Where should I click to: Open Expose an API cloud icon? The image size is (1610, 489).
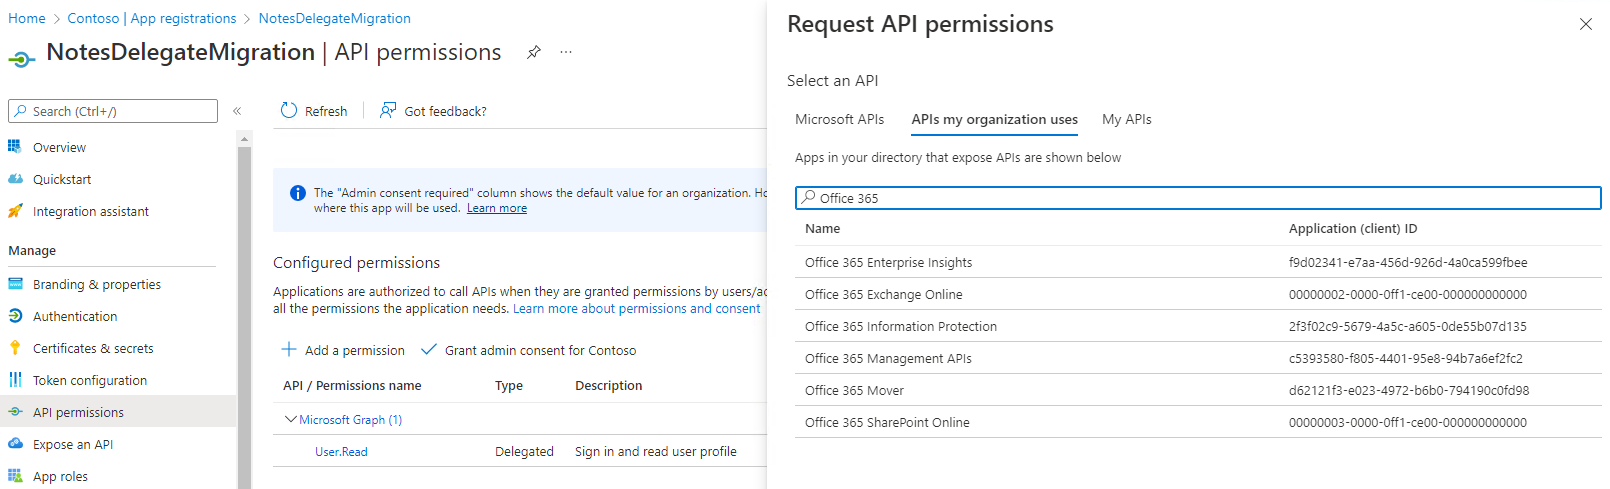[15, 444]
